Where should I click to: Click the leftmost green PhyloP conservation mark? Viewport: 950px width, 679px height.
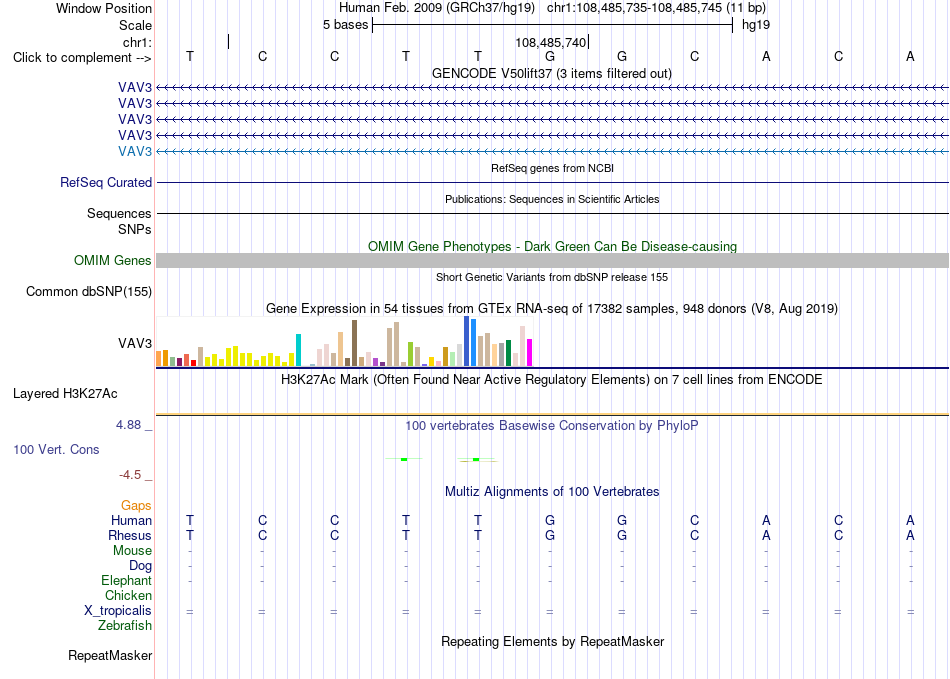point(404,459)
